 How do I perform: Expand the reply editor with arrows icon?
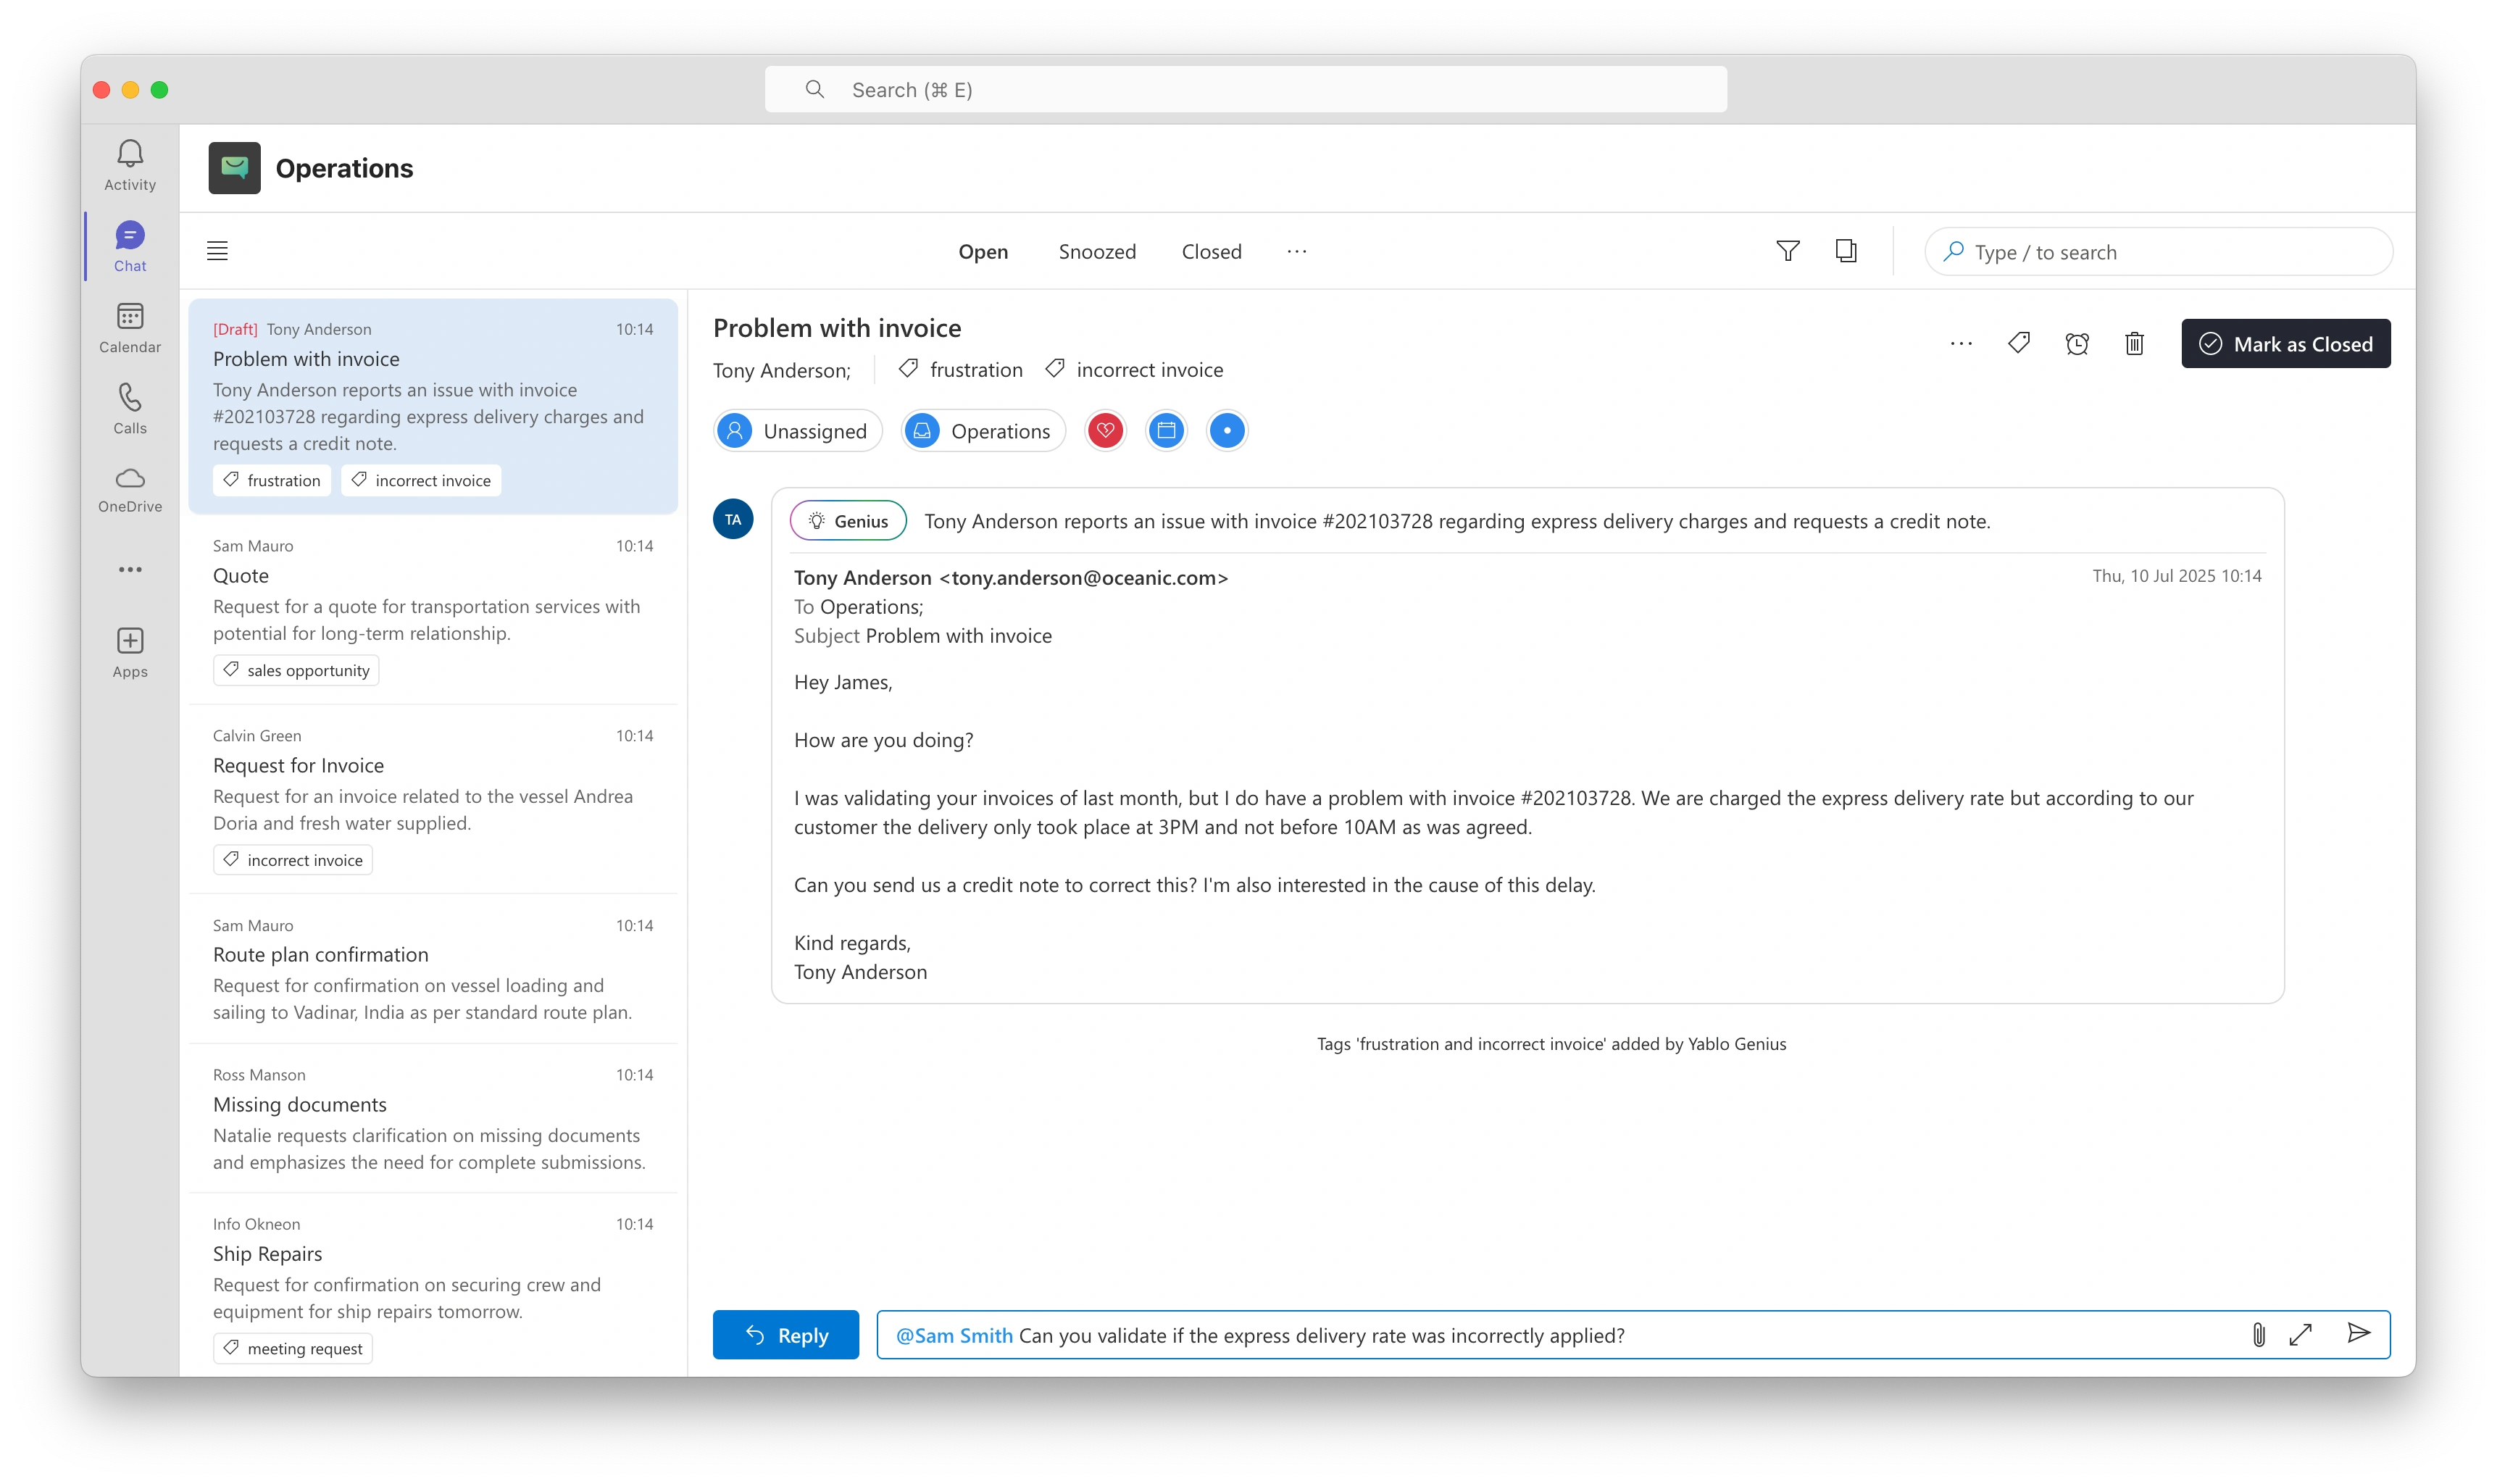[x=2301, y=1334]
